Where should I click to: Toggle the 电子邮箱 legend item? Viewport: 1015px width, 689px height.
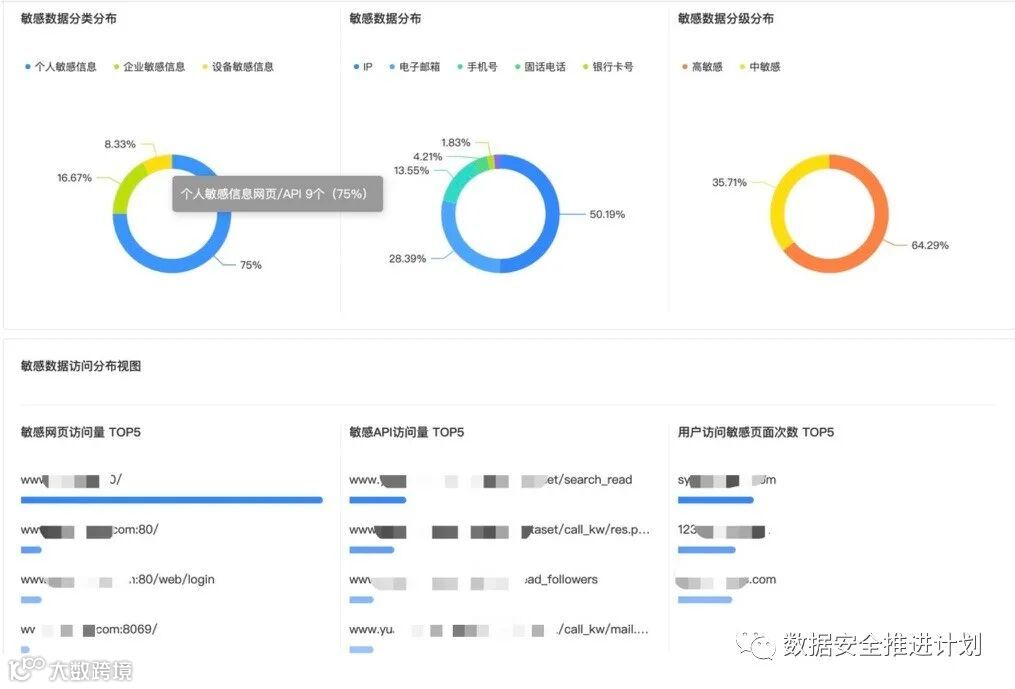pyautogui.click(x=414, y=67)
